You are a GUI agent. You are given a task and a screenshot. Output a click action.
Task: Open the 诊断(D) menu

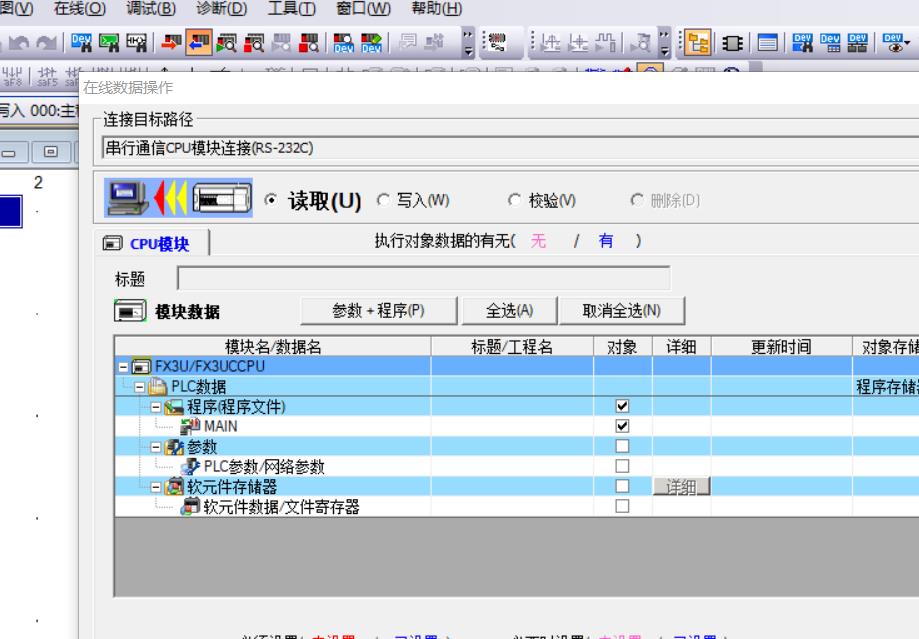(x=223, y=9)
